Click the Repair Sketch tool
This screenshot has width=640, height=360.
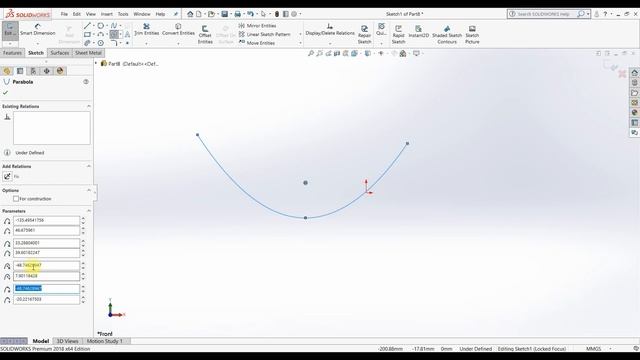point(364,34)
